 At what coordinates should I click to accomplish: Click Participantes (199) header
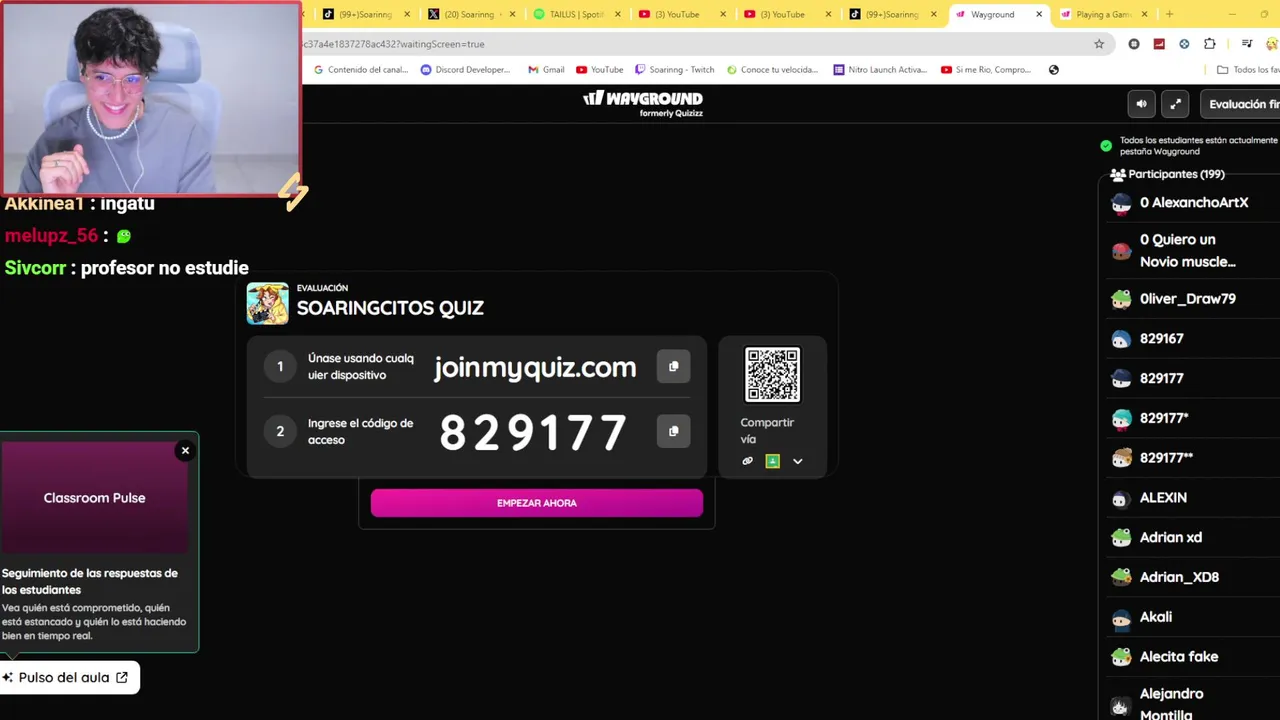[1167, 174]
